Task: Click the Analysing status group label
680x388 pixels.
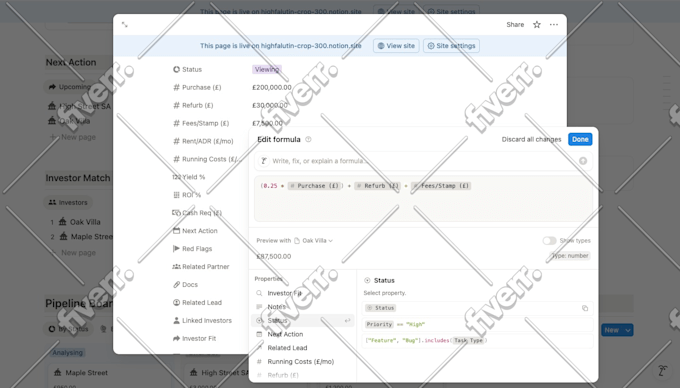Action: [x=68, y=352]
